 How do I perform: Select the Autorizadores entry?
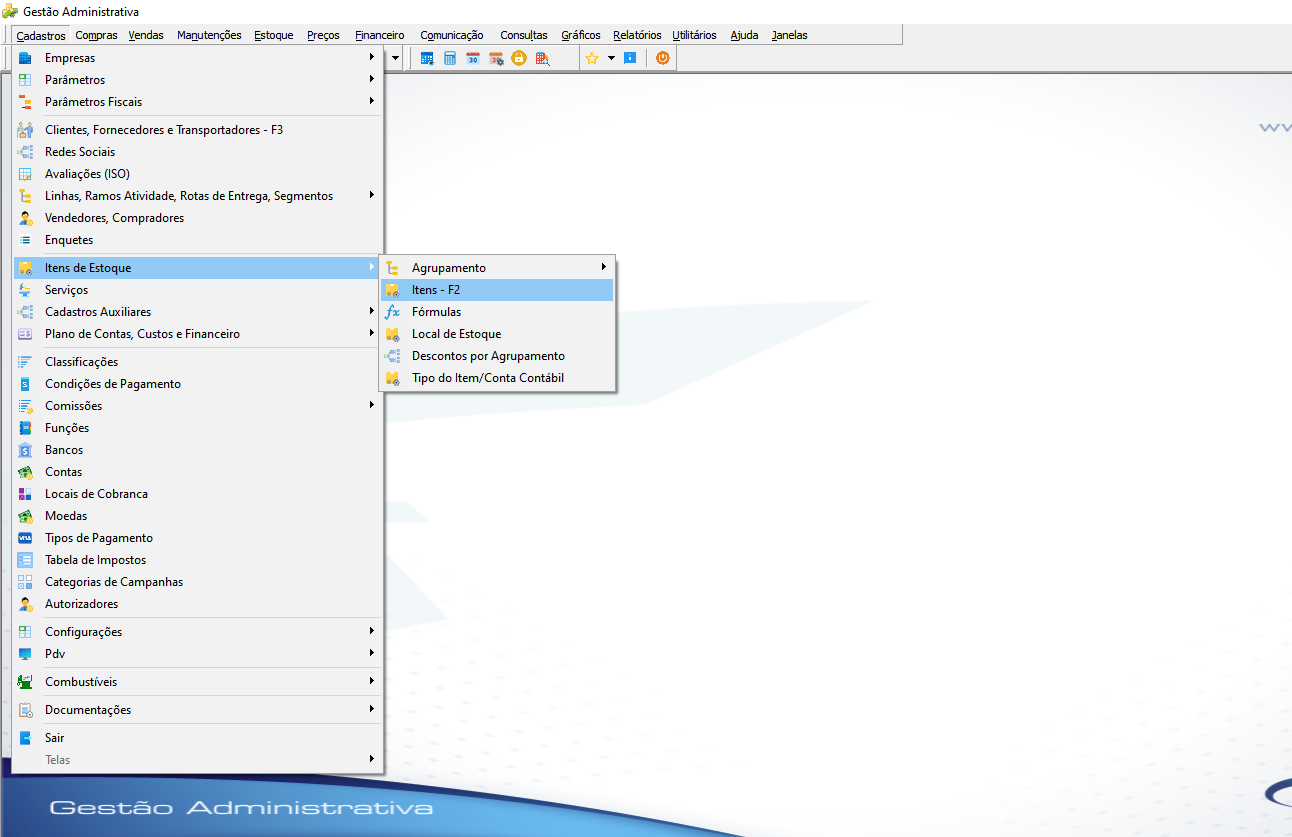[x=198, y=604]
